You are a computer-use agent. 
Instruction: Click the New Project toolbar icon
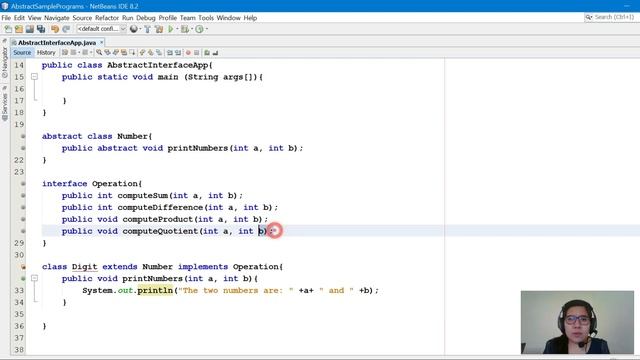click(19, 29)
